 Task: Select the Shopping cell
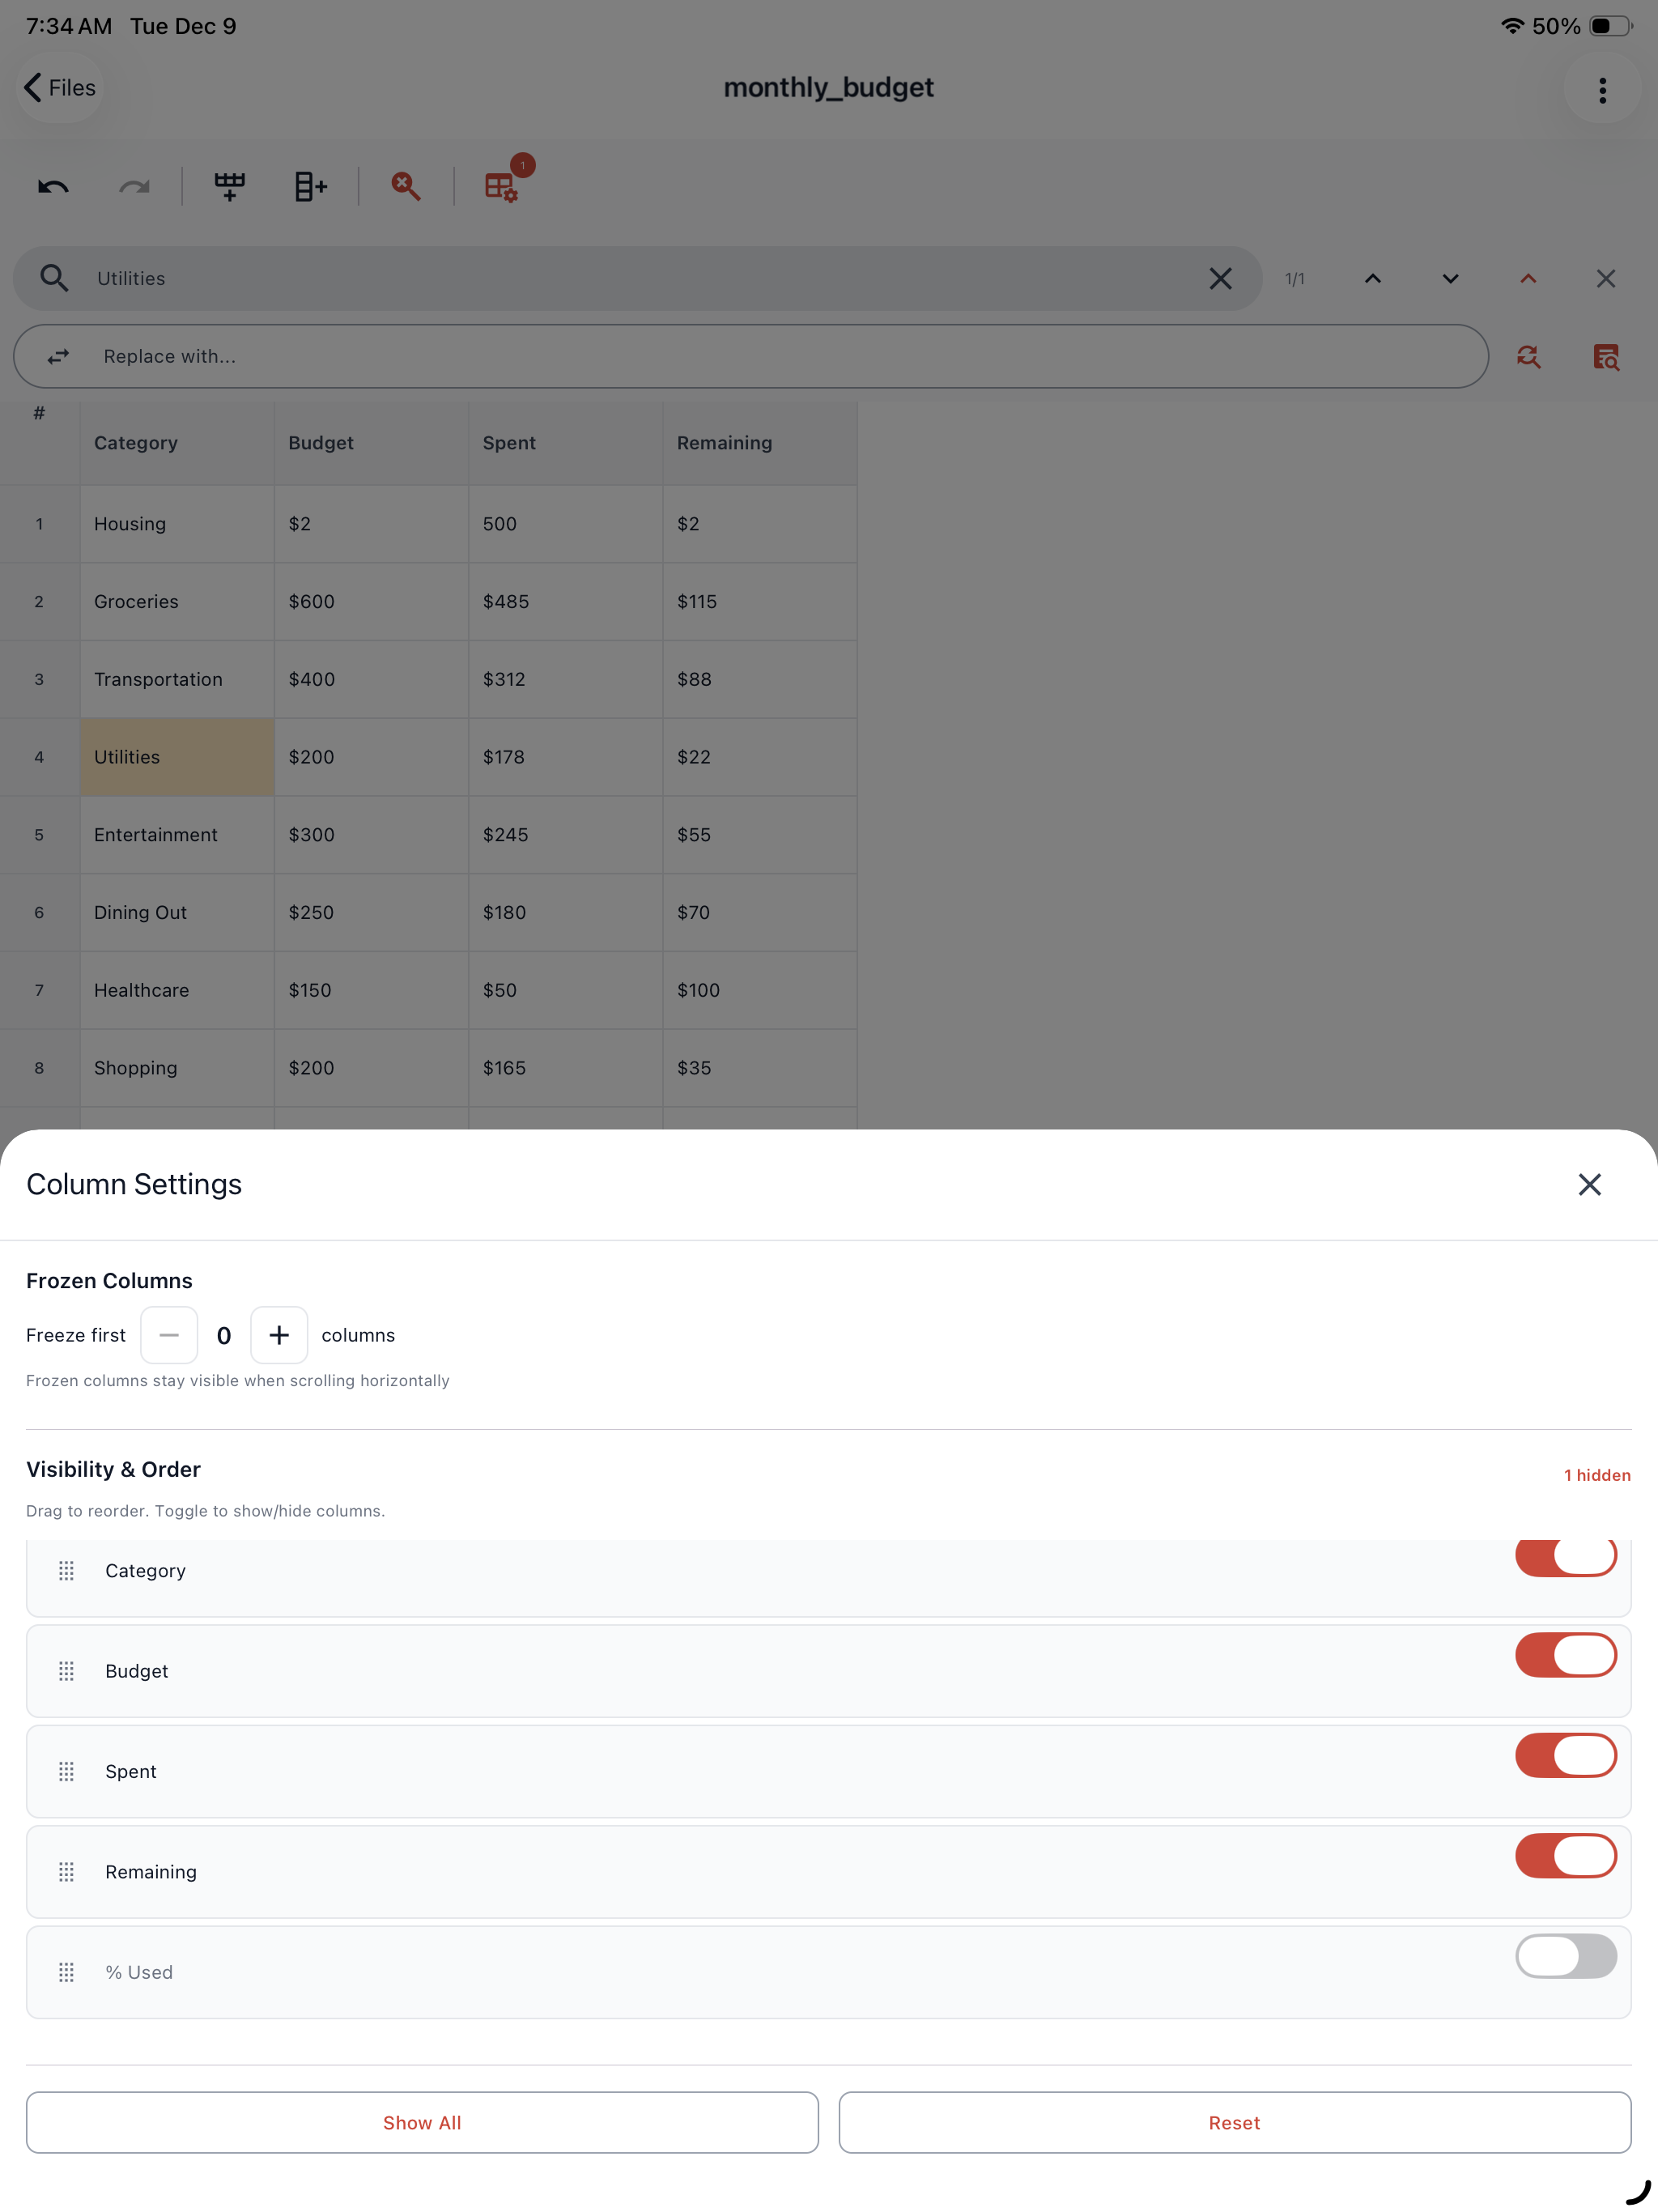pyautogui.click(x=177, y=1068)
